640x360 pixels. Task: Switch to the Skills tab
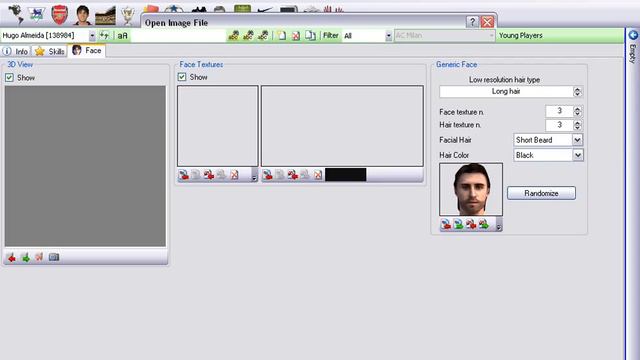click(50, 51)
